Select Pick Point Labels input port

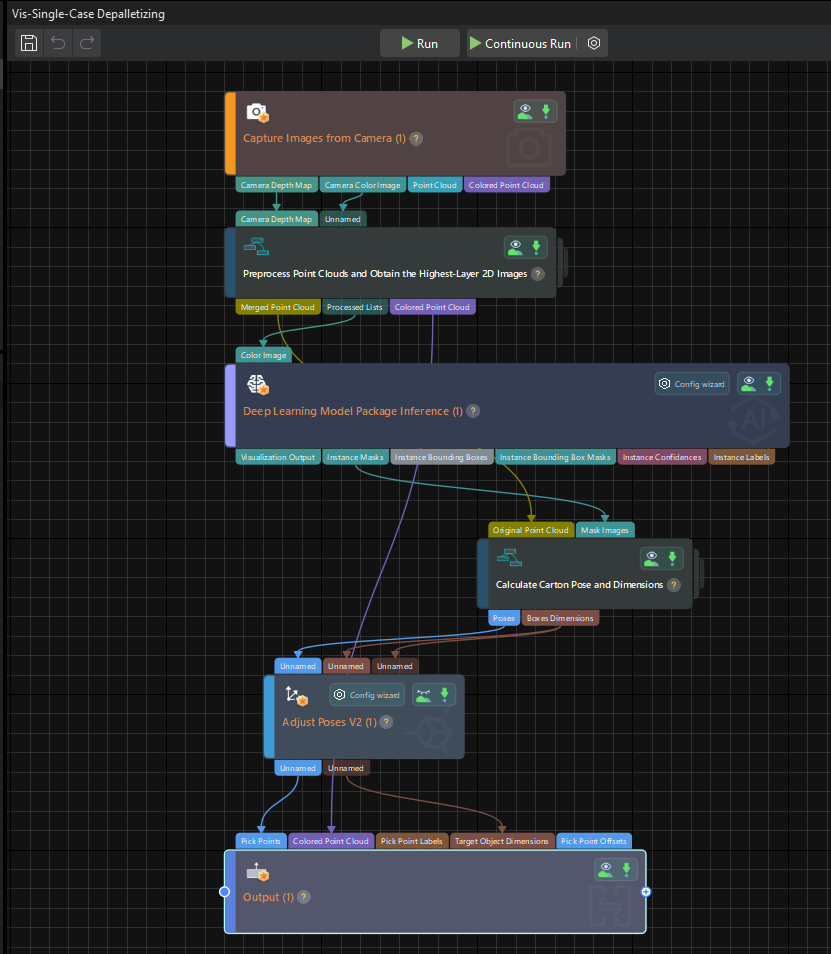412,841
